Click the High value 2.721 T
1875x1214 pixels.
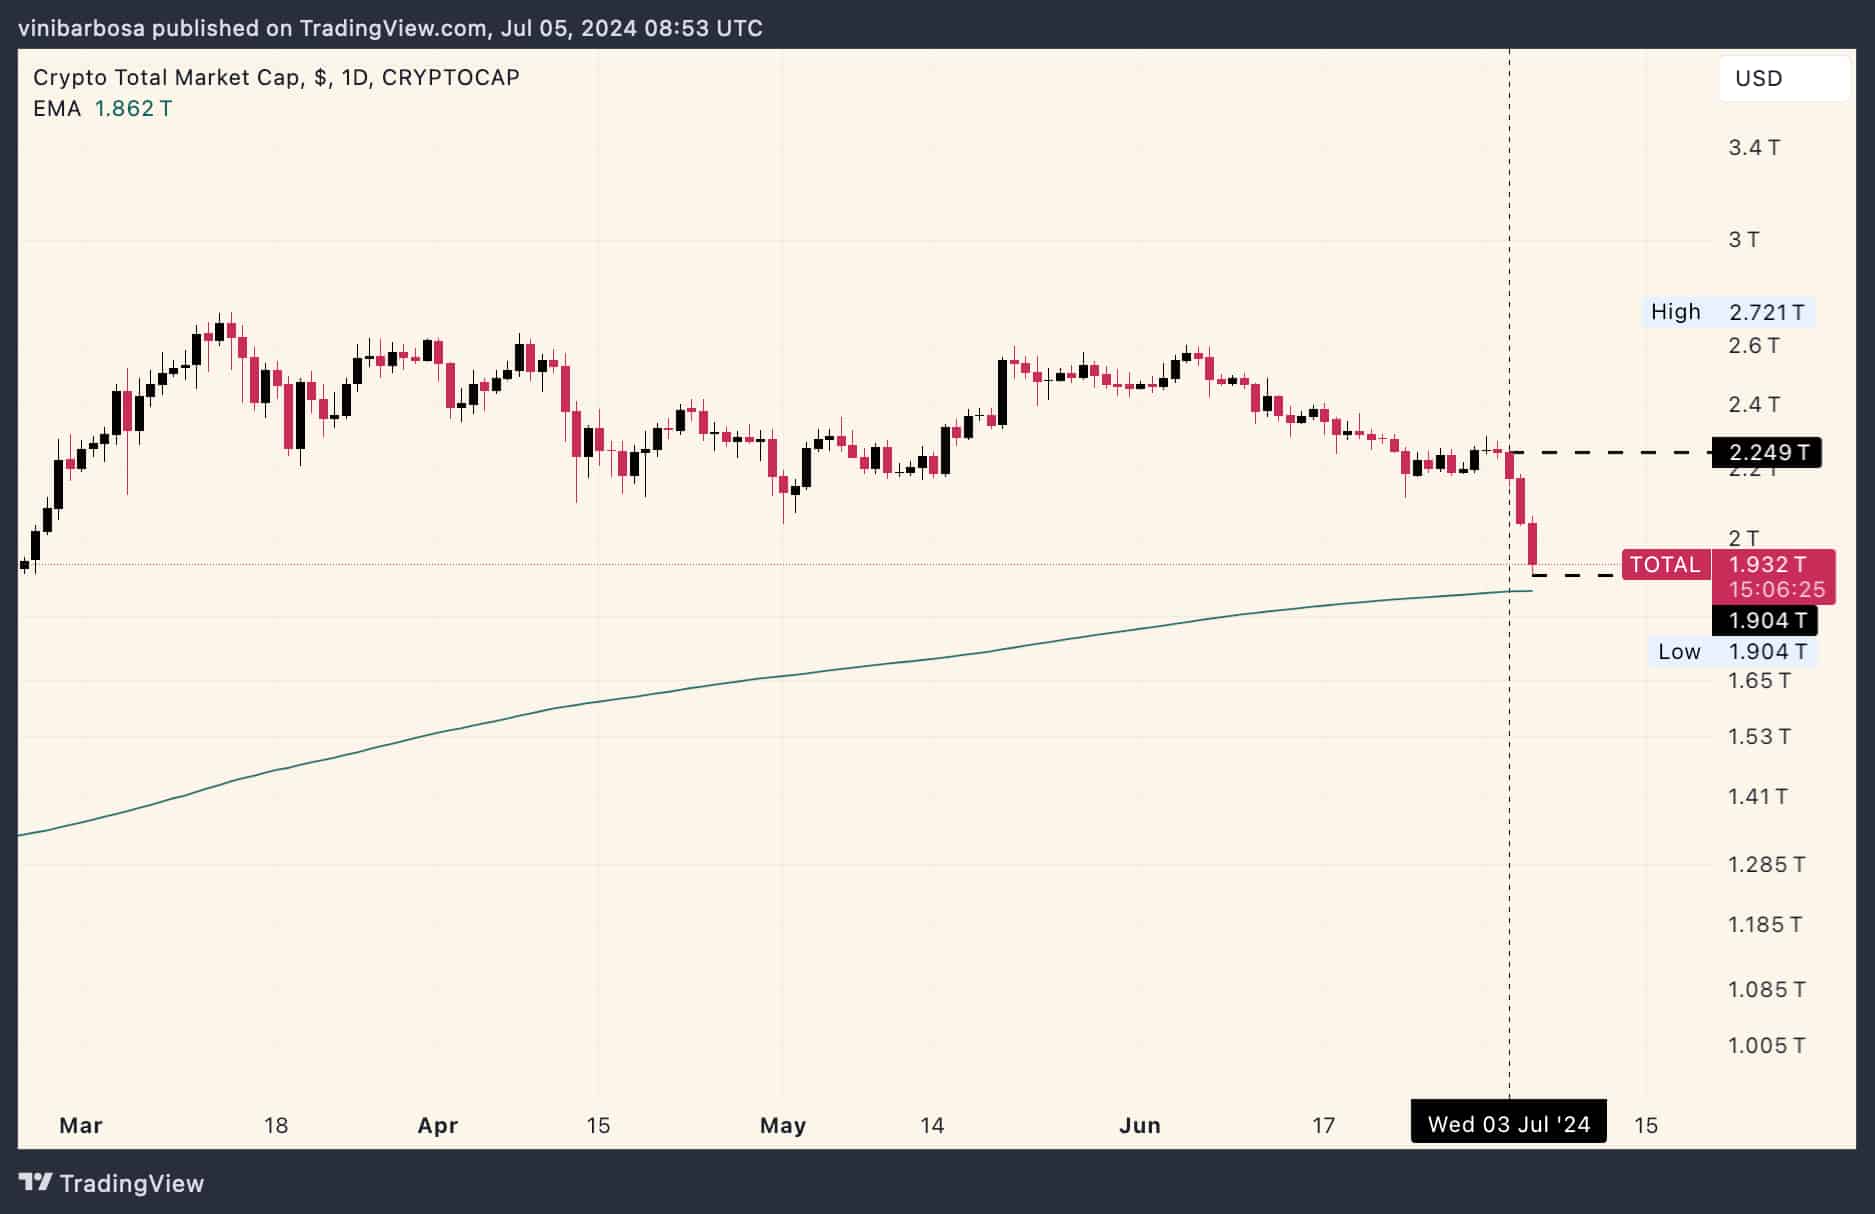[1766, 312]
